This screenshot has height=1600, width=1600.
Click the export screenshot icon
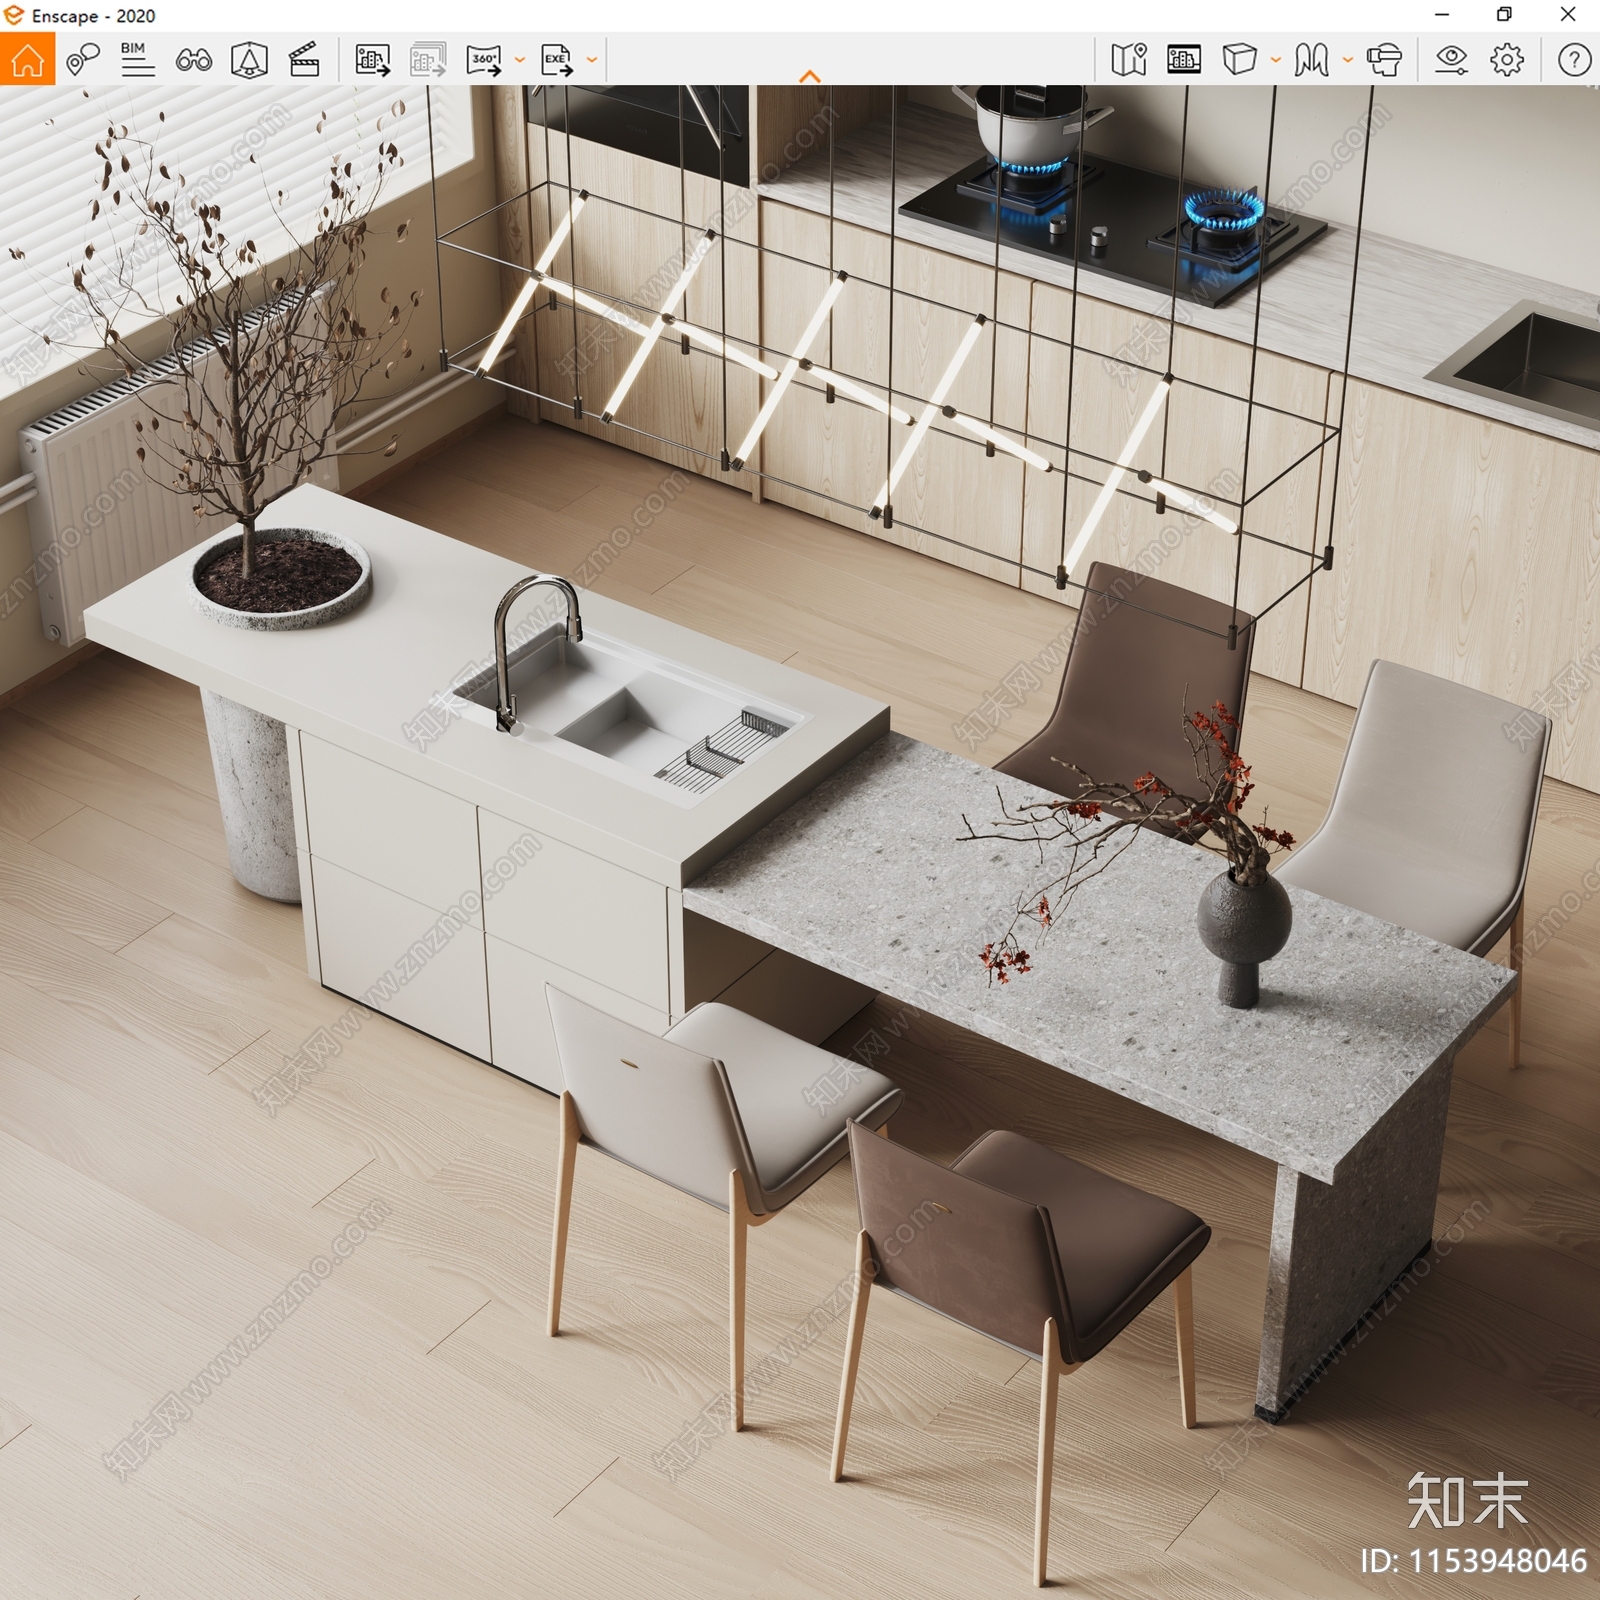click(x=373, y=60)
